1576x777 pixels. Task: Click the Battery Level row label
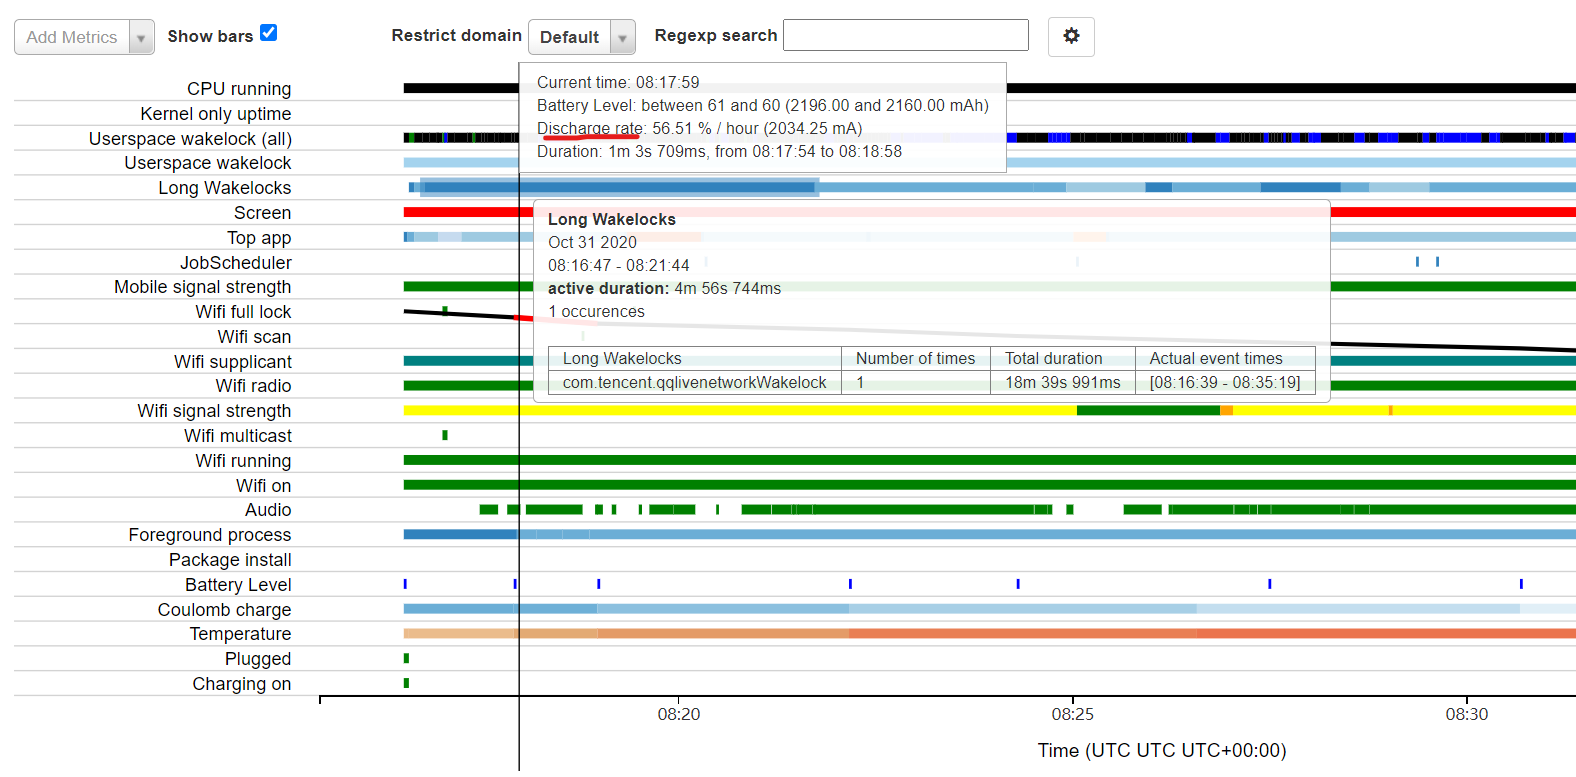[x=238, y=585]
